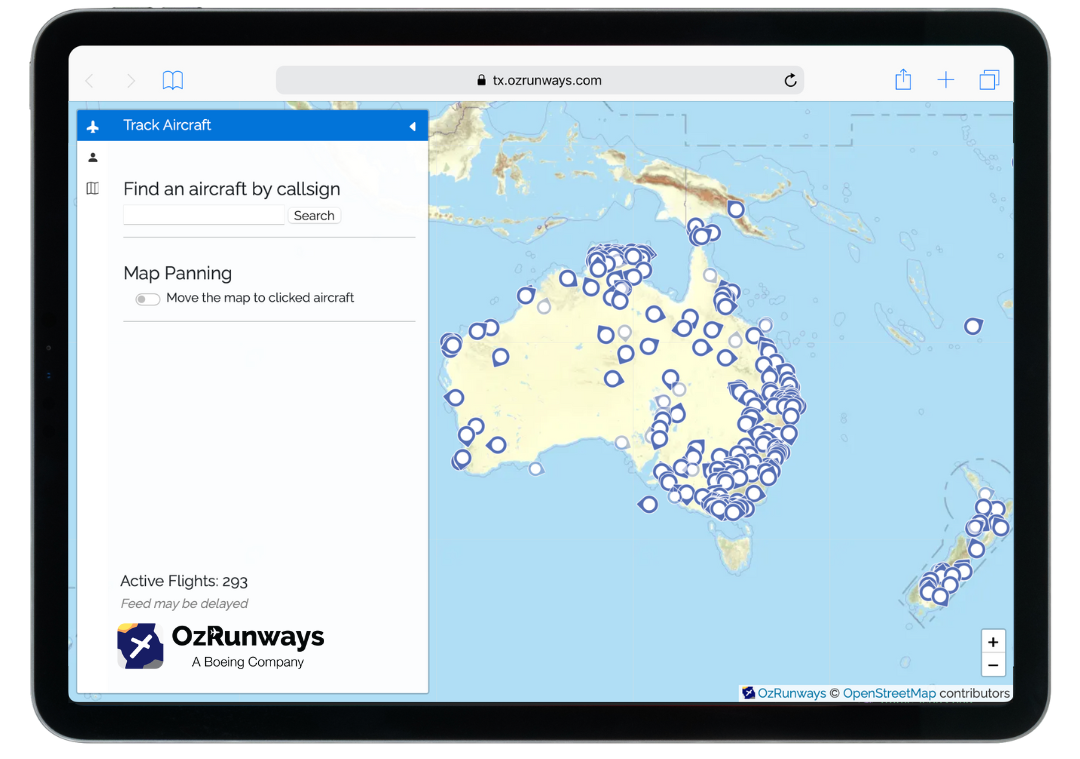The image size is (1080, 759).
Task: Open the pilot profile person icon
Action: 92,157
